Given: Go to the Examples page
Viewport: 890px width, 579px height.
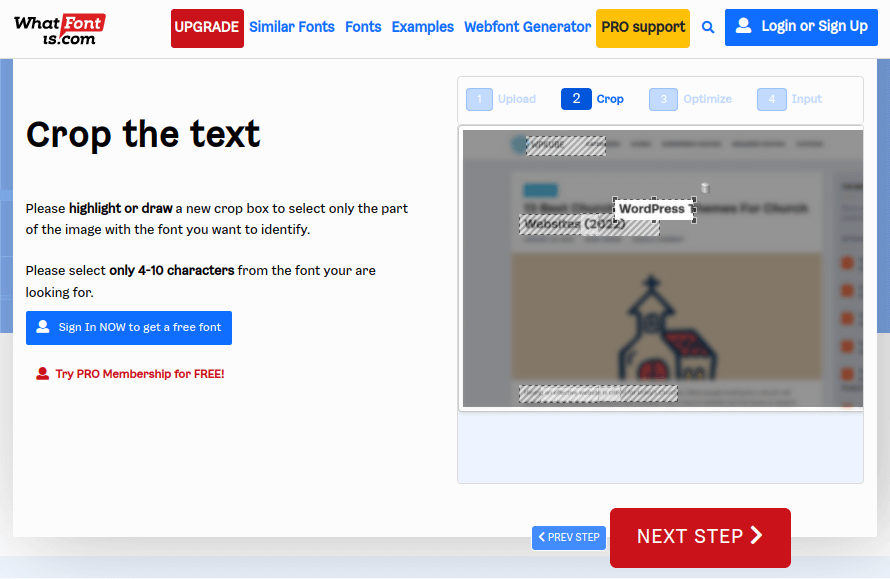Looking at the screenshot, I should click(423, 27).
